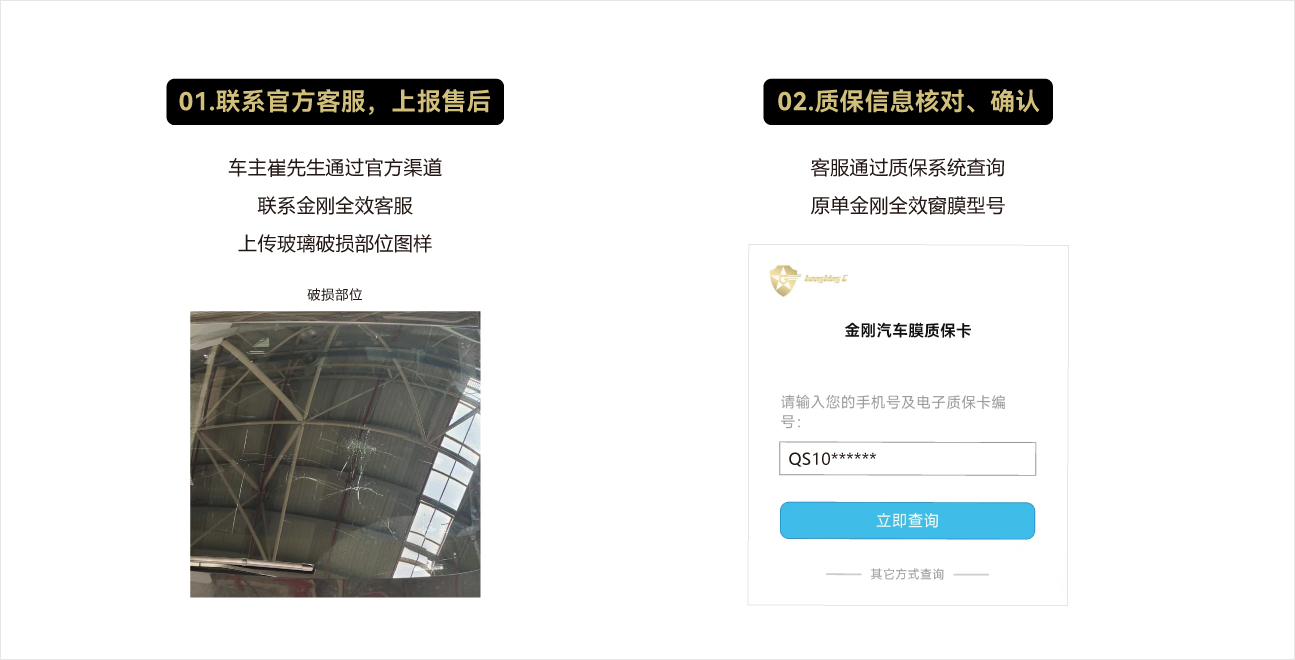Screen dimensions: 1295x660
Task: Click the gold shield star logo
Action: 785,280
